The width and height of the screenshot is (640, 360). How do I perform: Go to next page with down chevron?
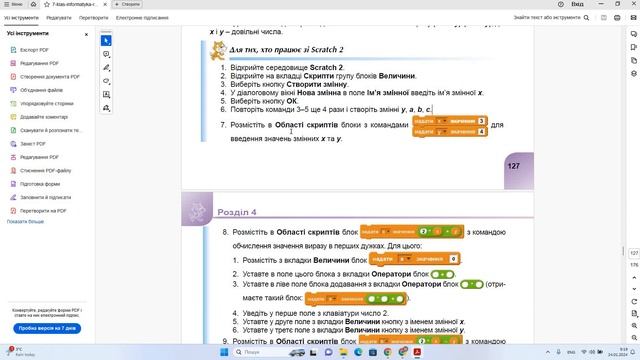634,289
